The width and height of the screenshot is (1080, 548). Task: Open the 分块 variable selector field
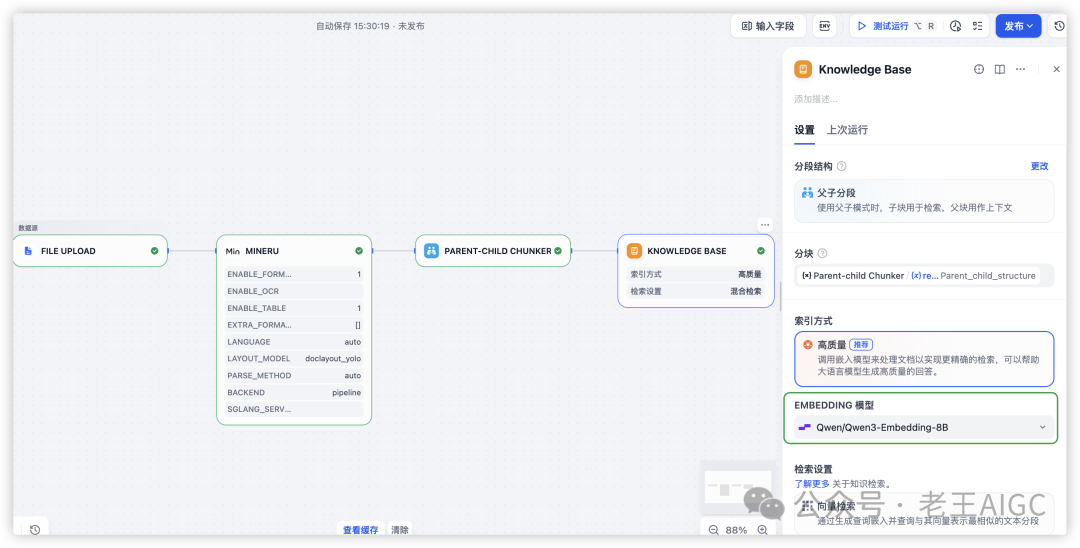point(924,275)
